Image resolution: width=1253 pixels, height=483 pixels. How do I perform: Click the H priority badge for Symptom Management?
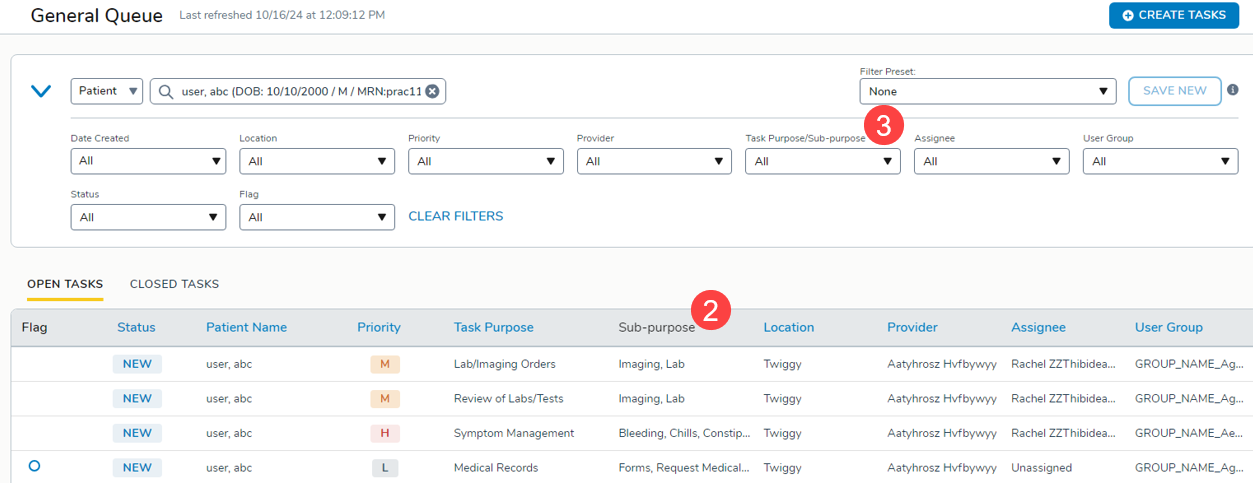pyautogui.click(x=385, y=433)
